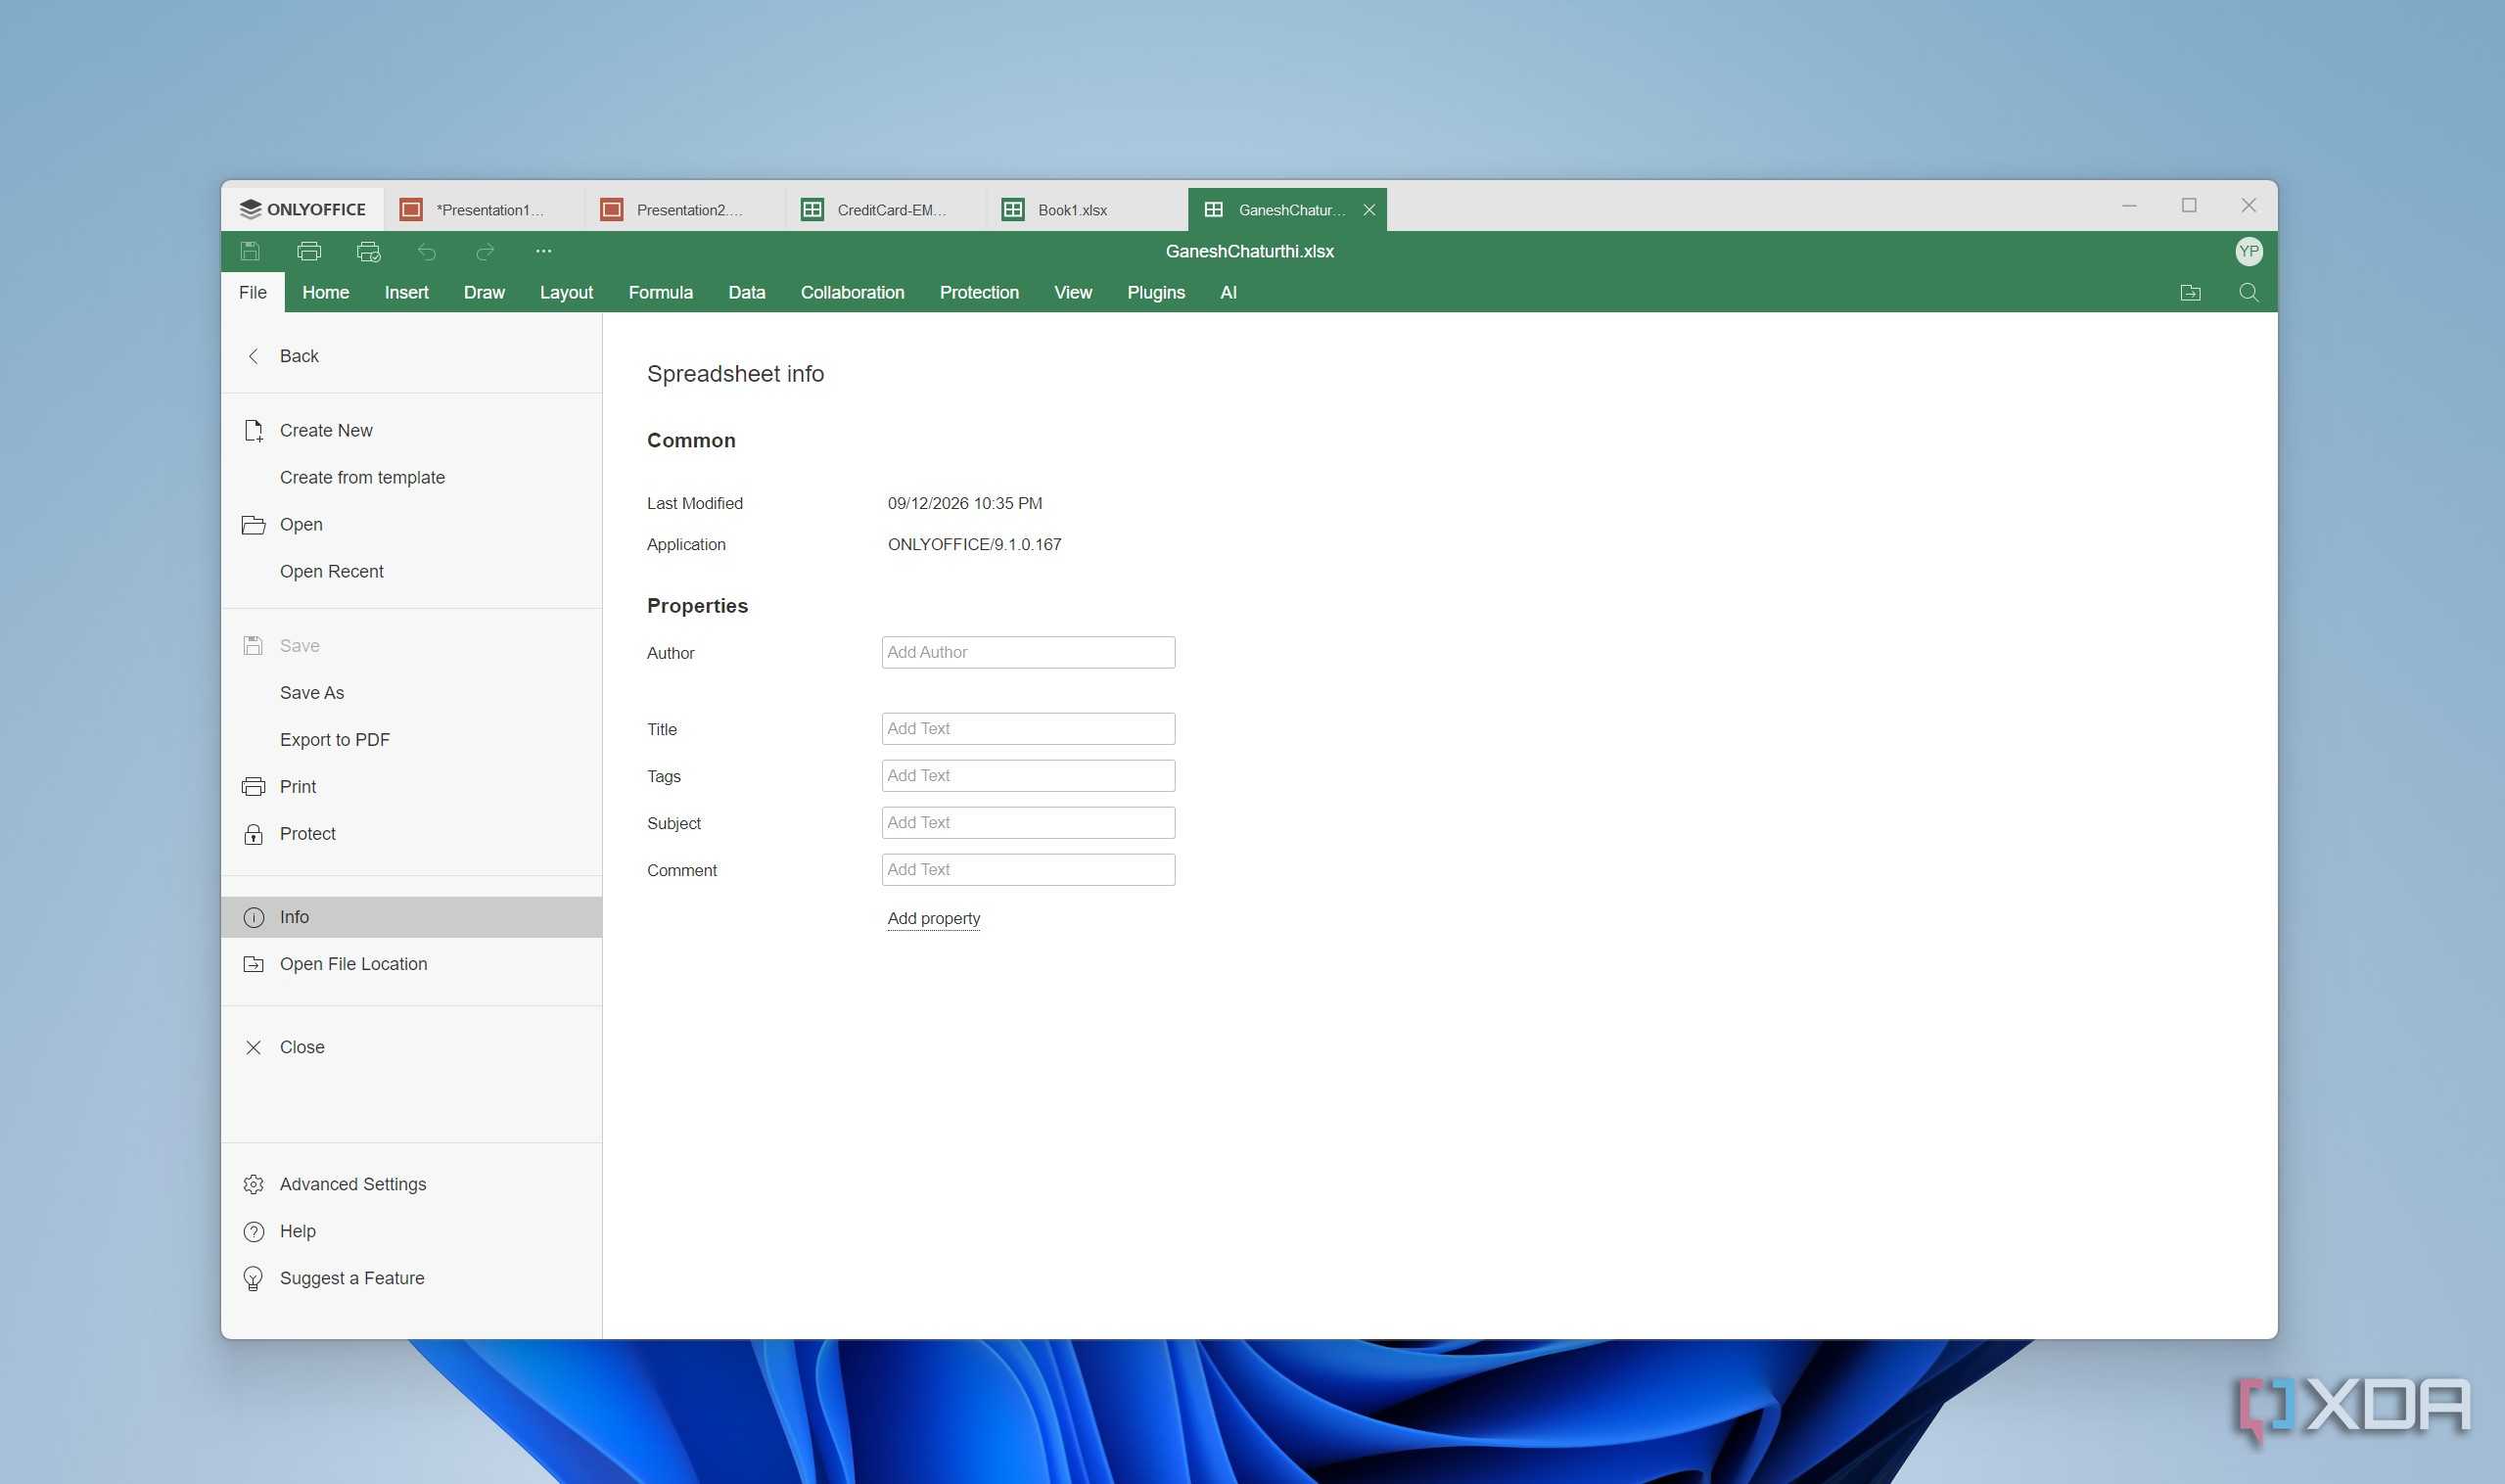Click the Title text field

(1028, 729)
